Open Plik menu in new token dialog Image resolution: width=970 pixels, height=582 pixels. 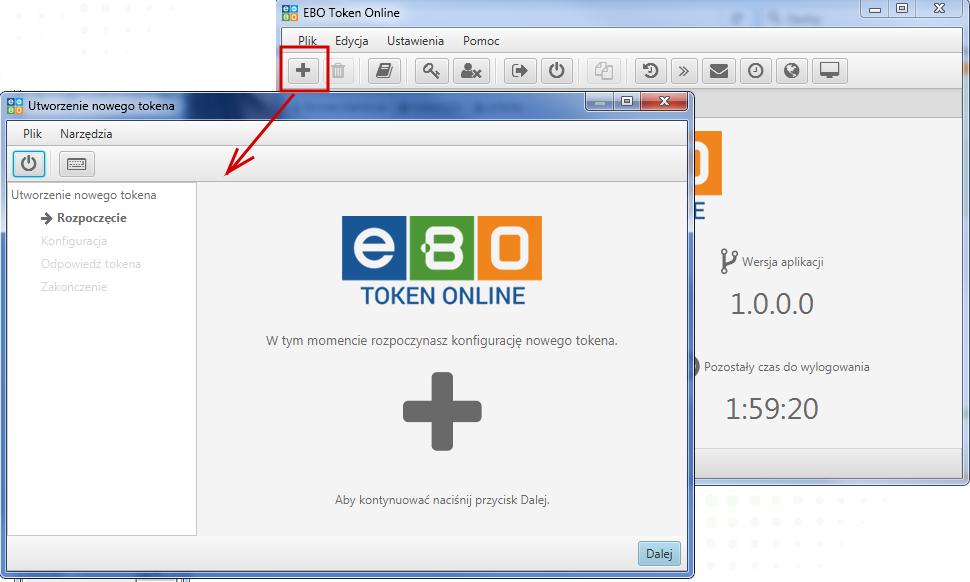[x=32, y=134]
